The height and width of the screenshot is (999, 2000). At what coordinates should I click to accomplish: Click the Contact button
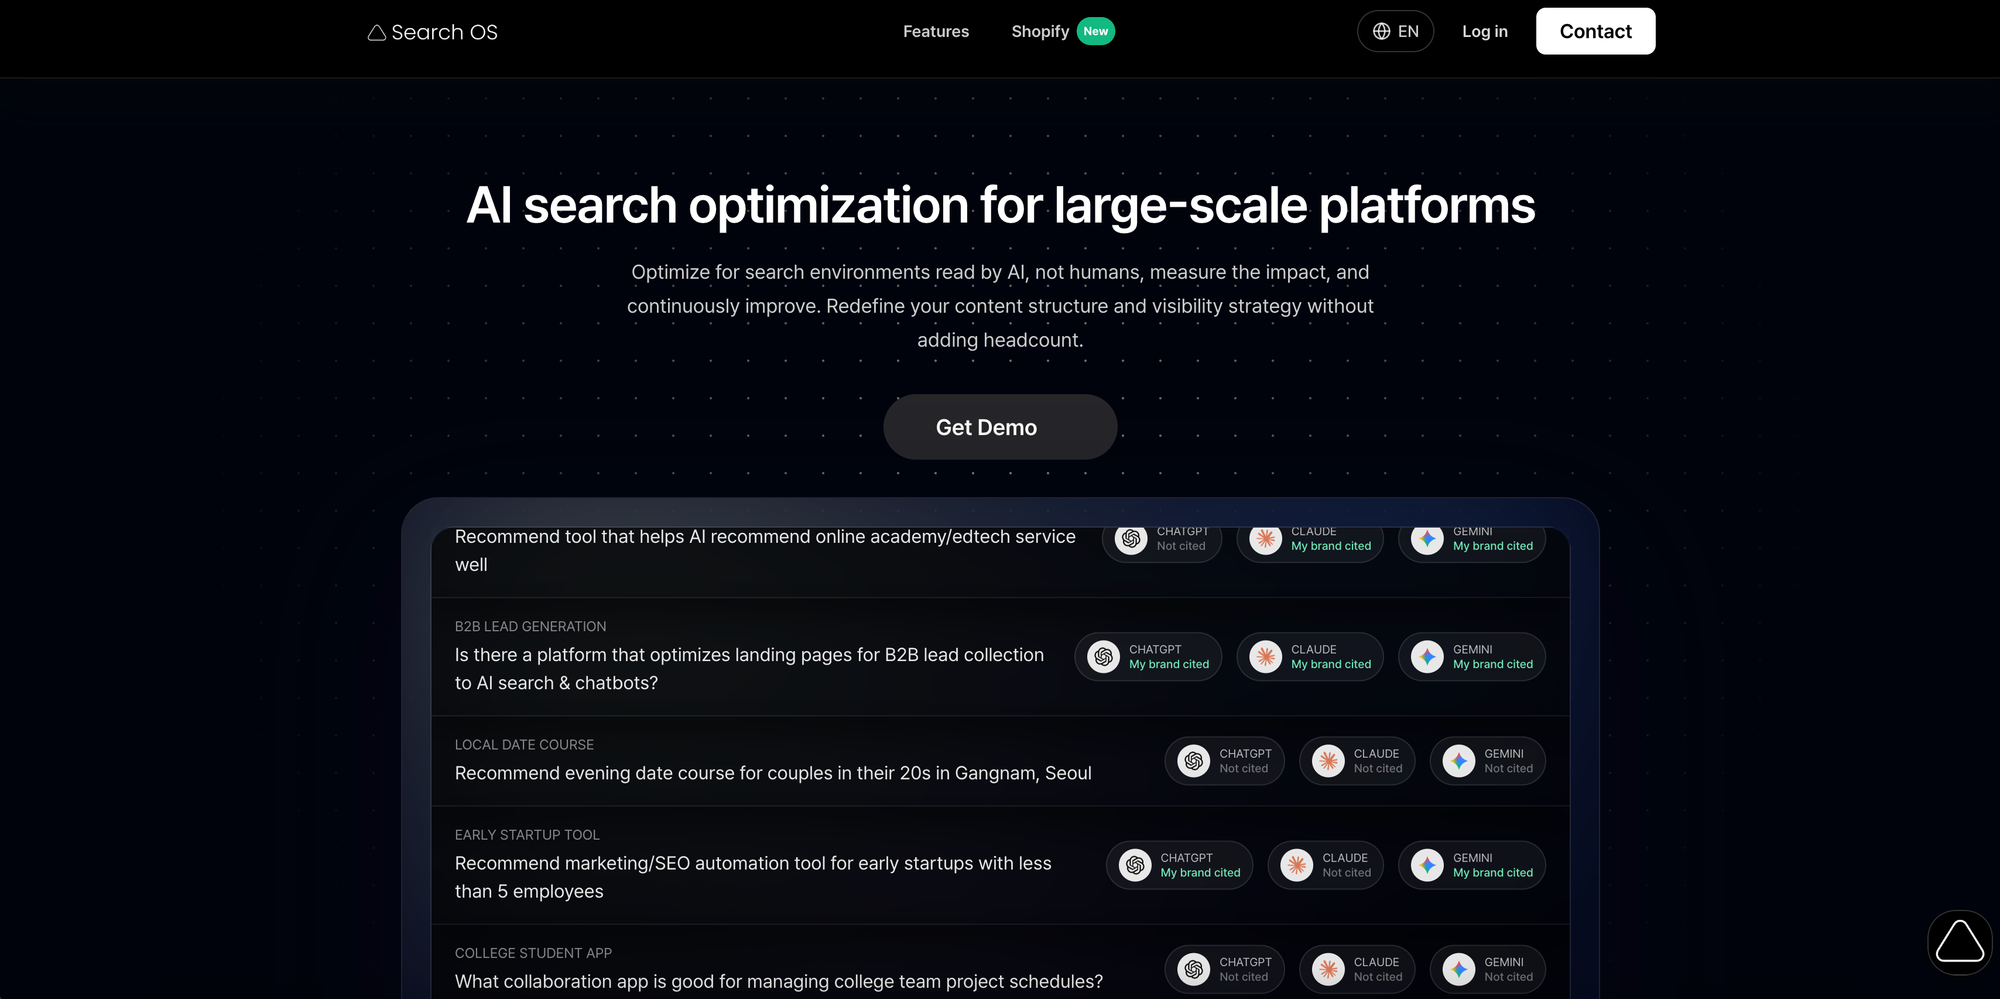pos(1595,31)
